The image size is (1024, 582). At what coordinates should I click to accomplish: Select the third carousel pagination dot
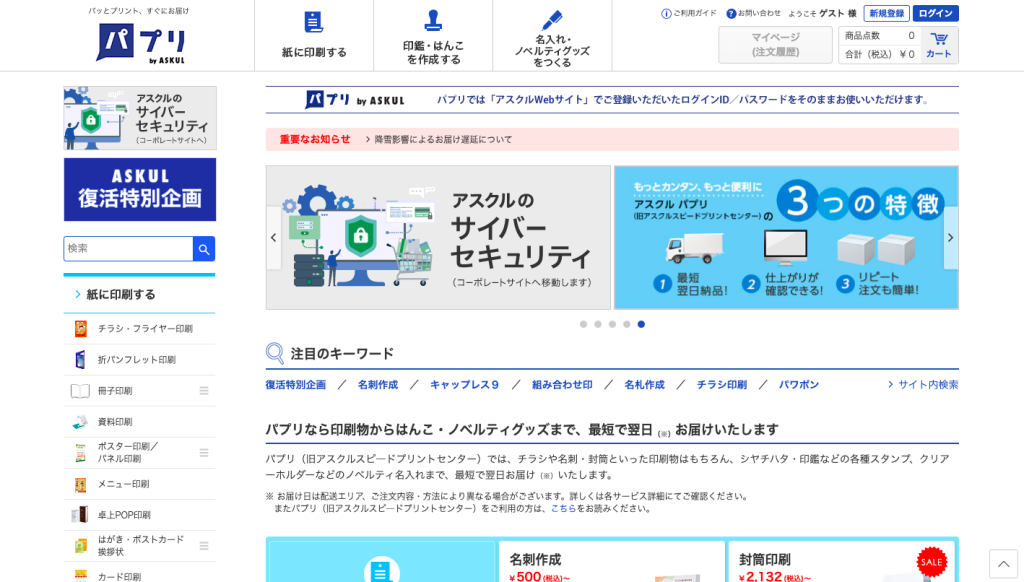point(612,324)
